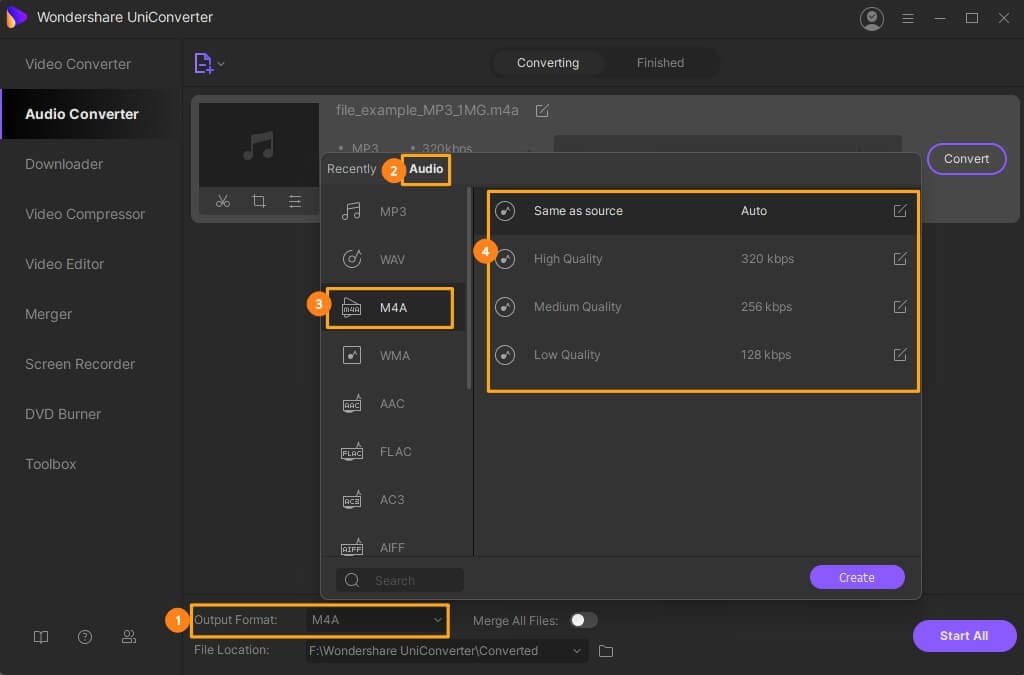Viewport: 1024px width, 675px height.
Task: Edit the Medium Quality preset settings
Action: pos(900,307)
